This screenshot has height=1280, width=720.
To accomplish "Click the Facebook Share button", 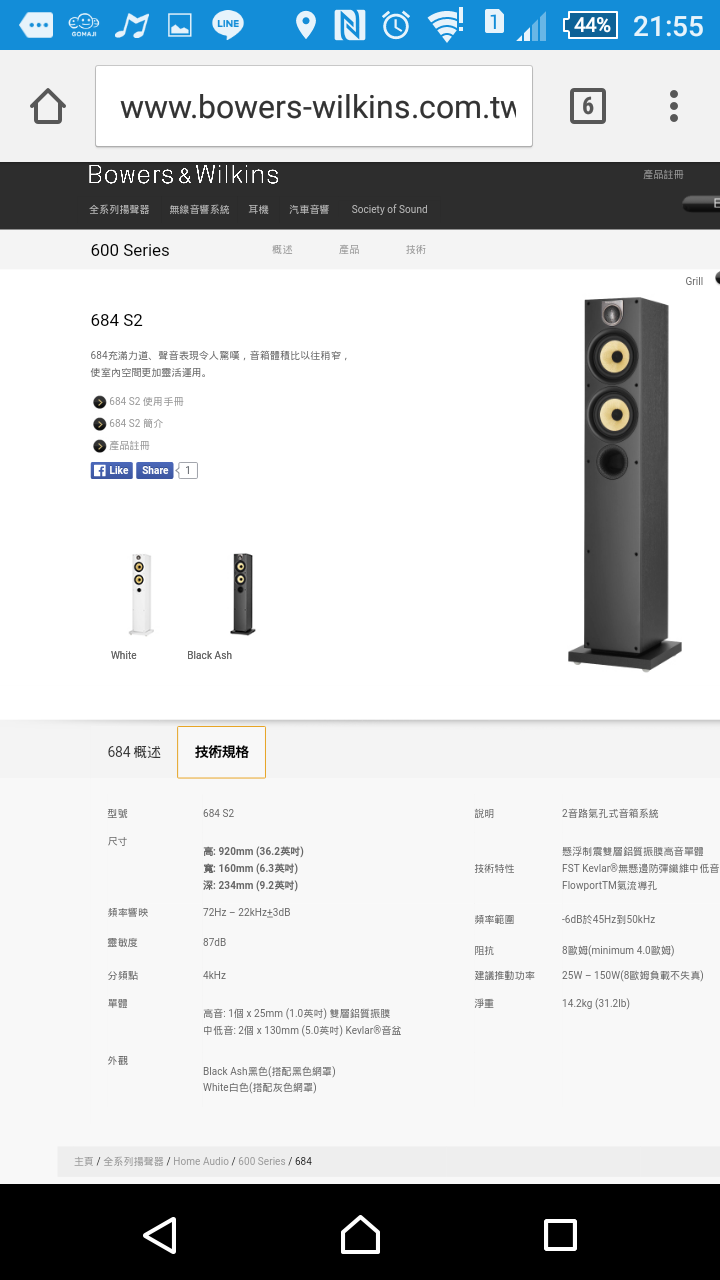I will coord(155,470).
